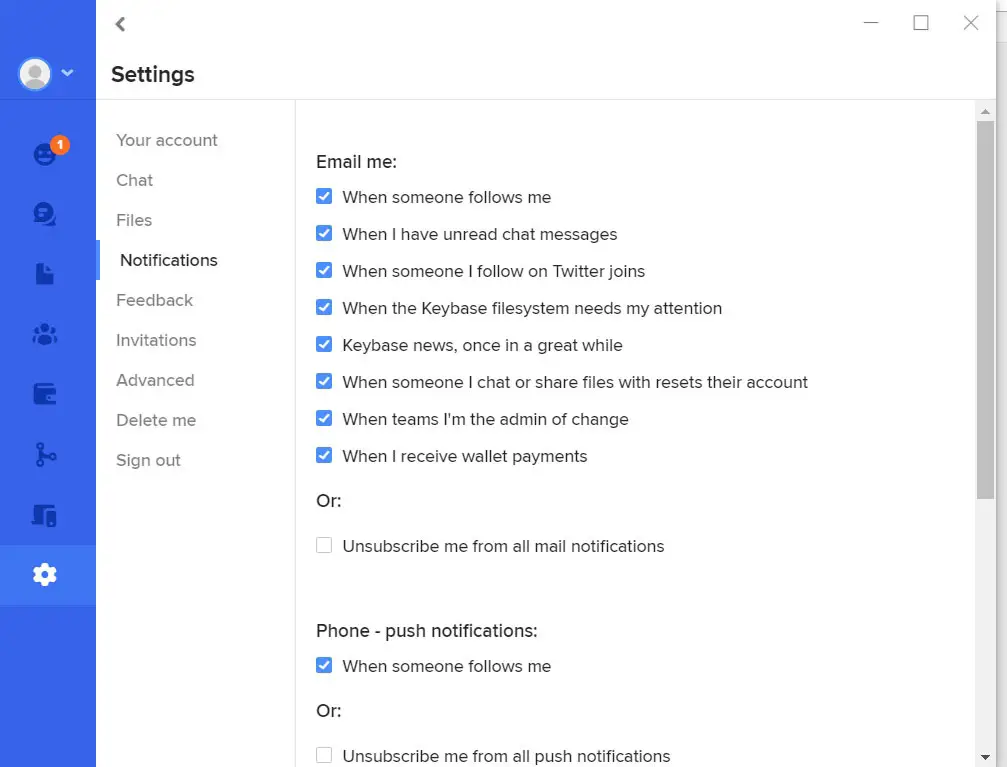Uncheck email for wallet payments
1007x767 pixels.
tap(324, 456)
